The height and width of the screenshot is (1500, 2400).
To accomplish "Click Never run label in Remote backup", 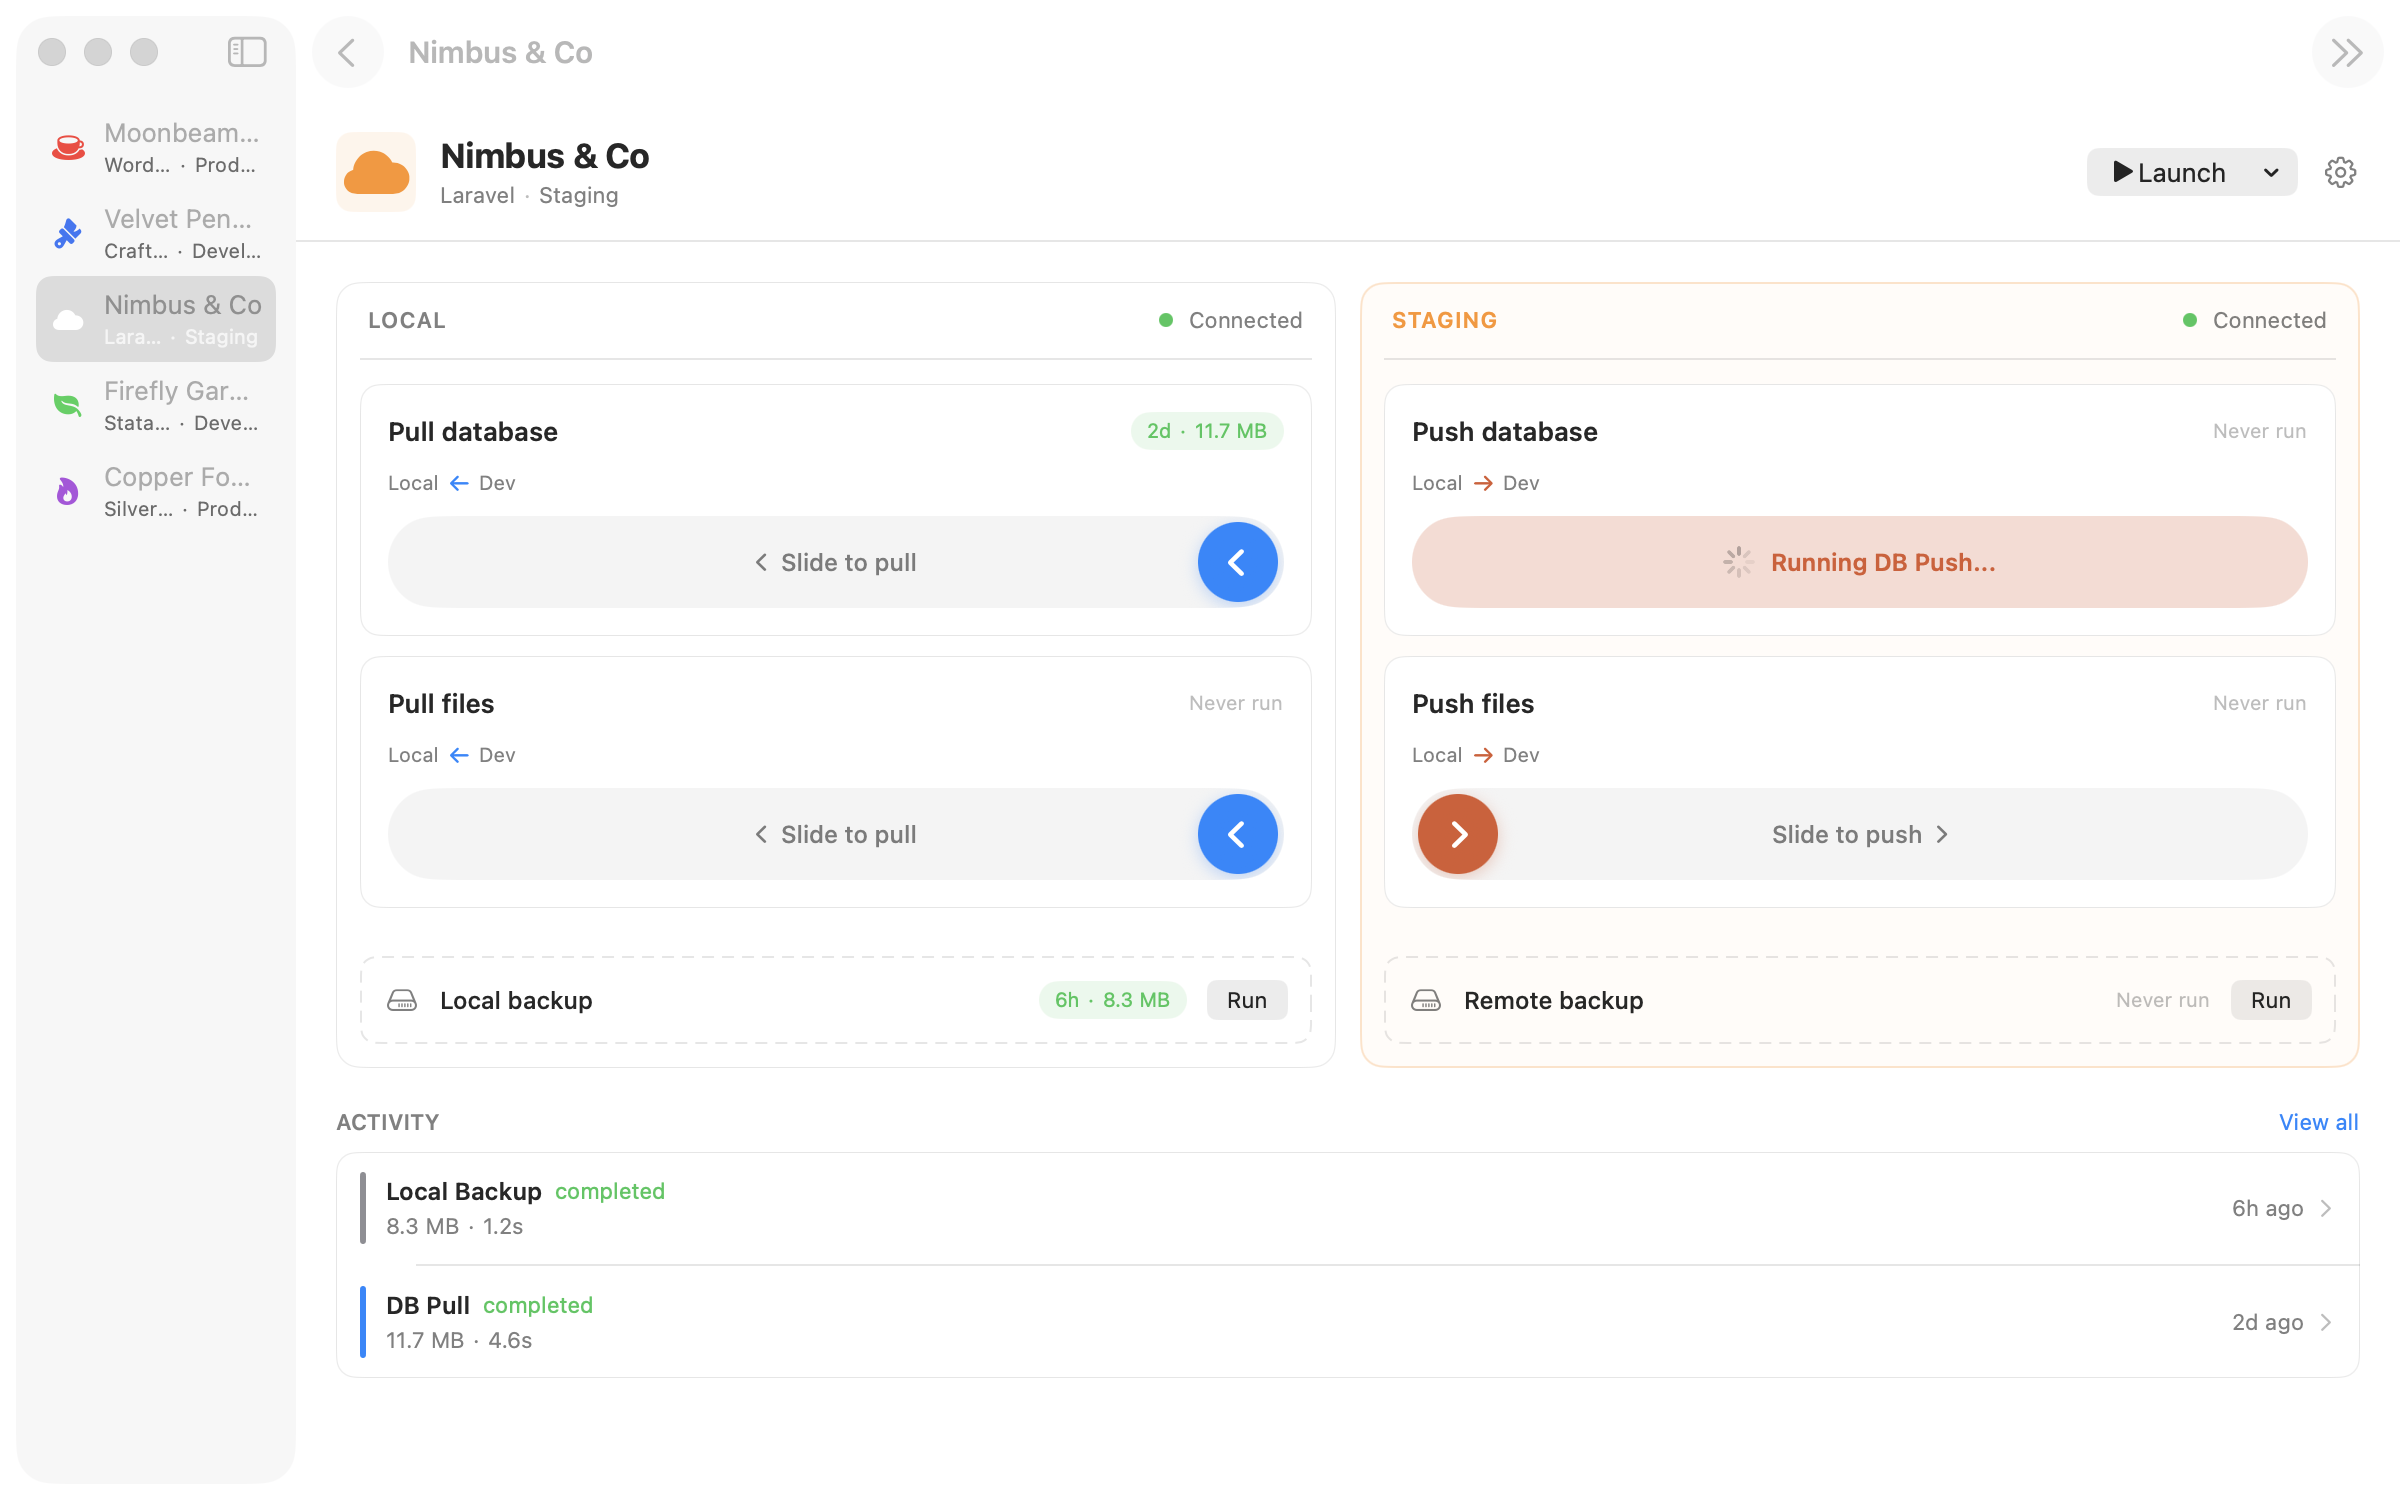I will coord(2162,1000).
